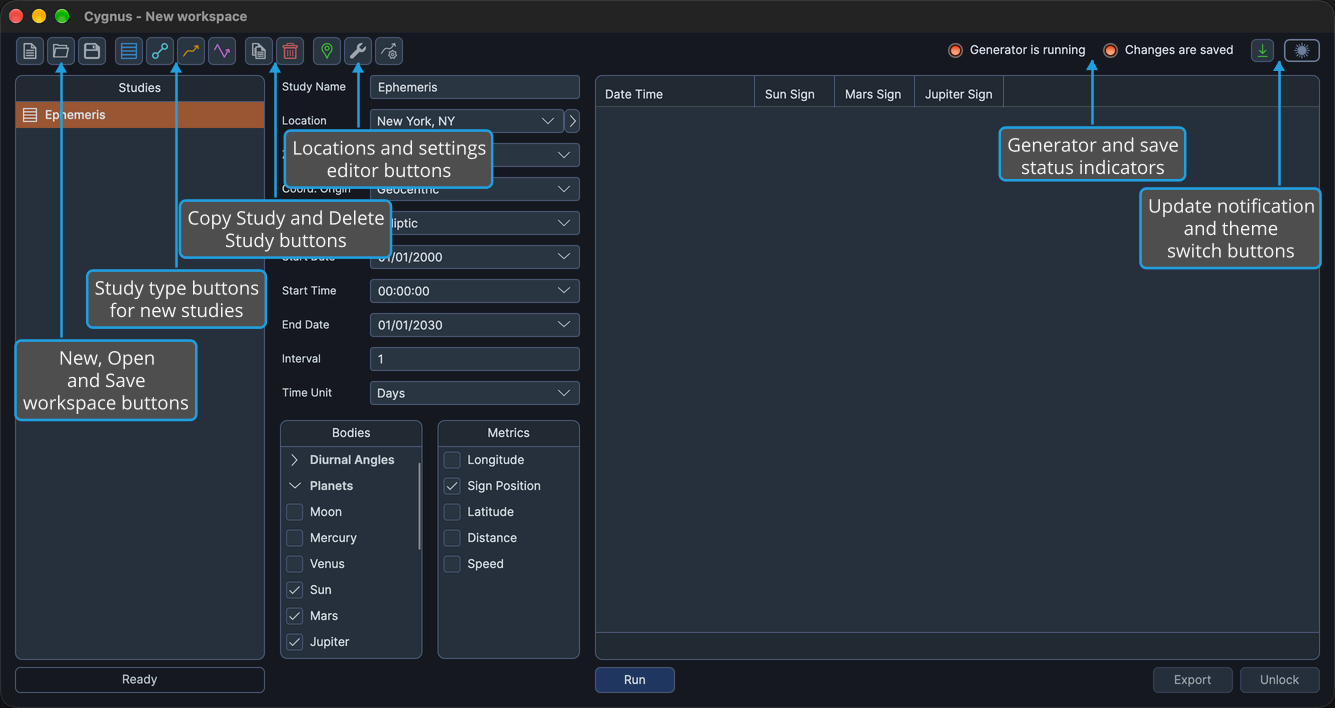Click the Study Name input field
Image resolution: width=1335 pixels, height=708 pixels.
click(x=474, y=87)
